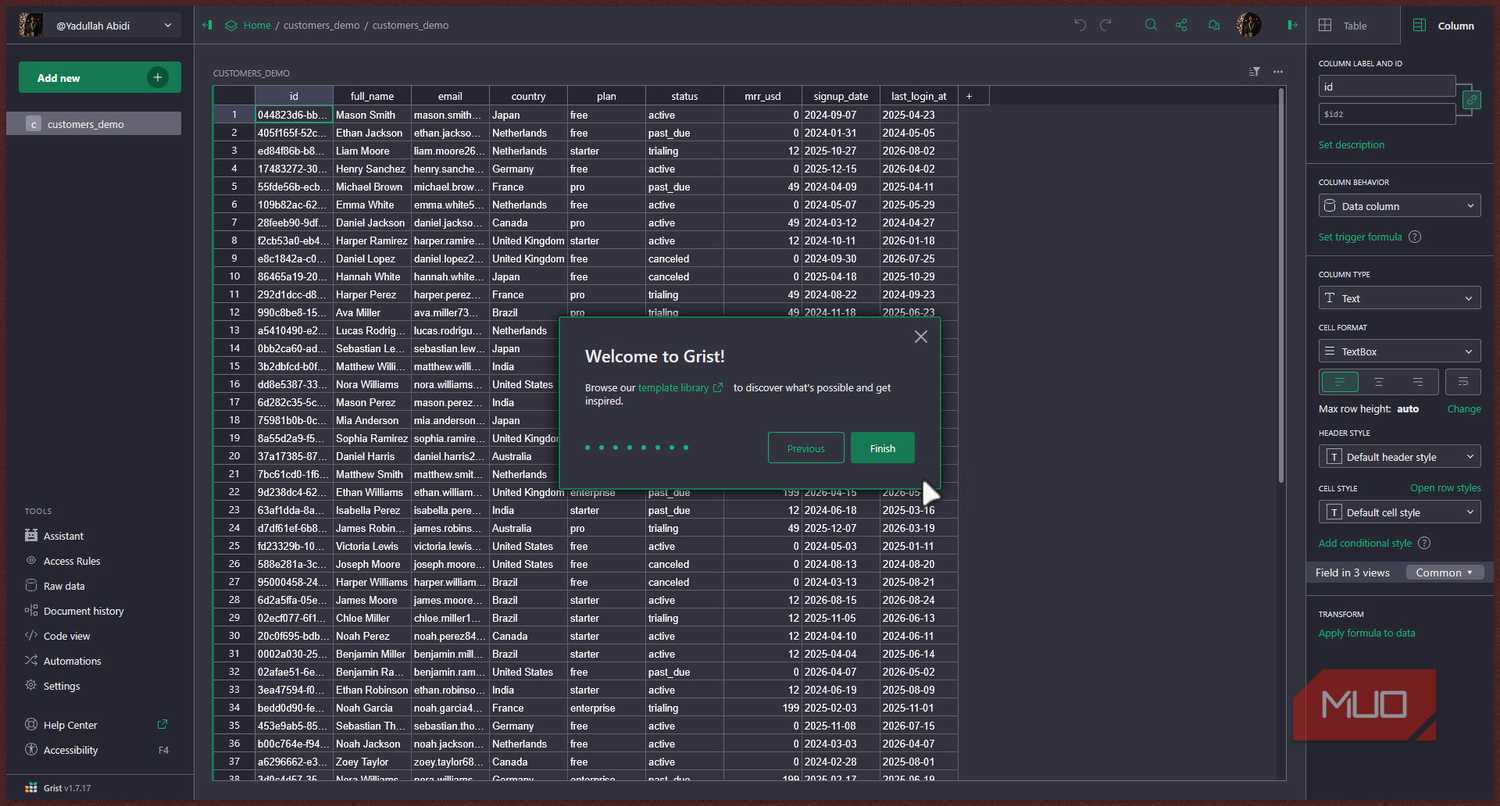Set cell alignment to center
This screenshot has width=1500, height=806.
(1379, 381)
